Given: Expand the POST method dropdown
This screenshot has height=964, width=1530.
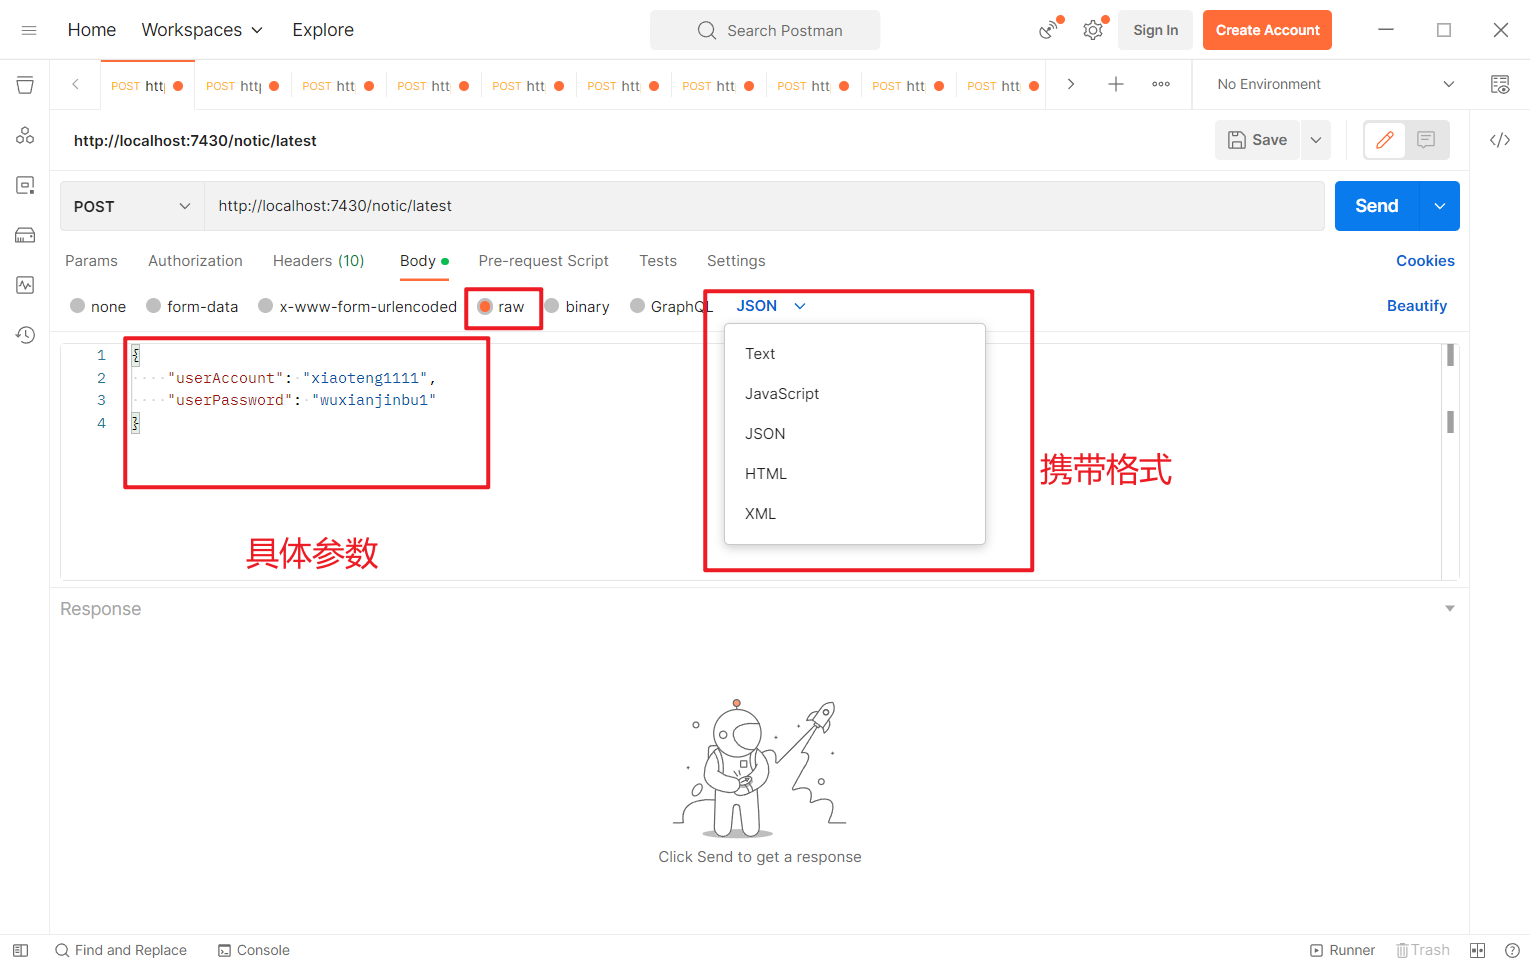Looking at the screenshot, I should [x=131, y=206].
